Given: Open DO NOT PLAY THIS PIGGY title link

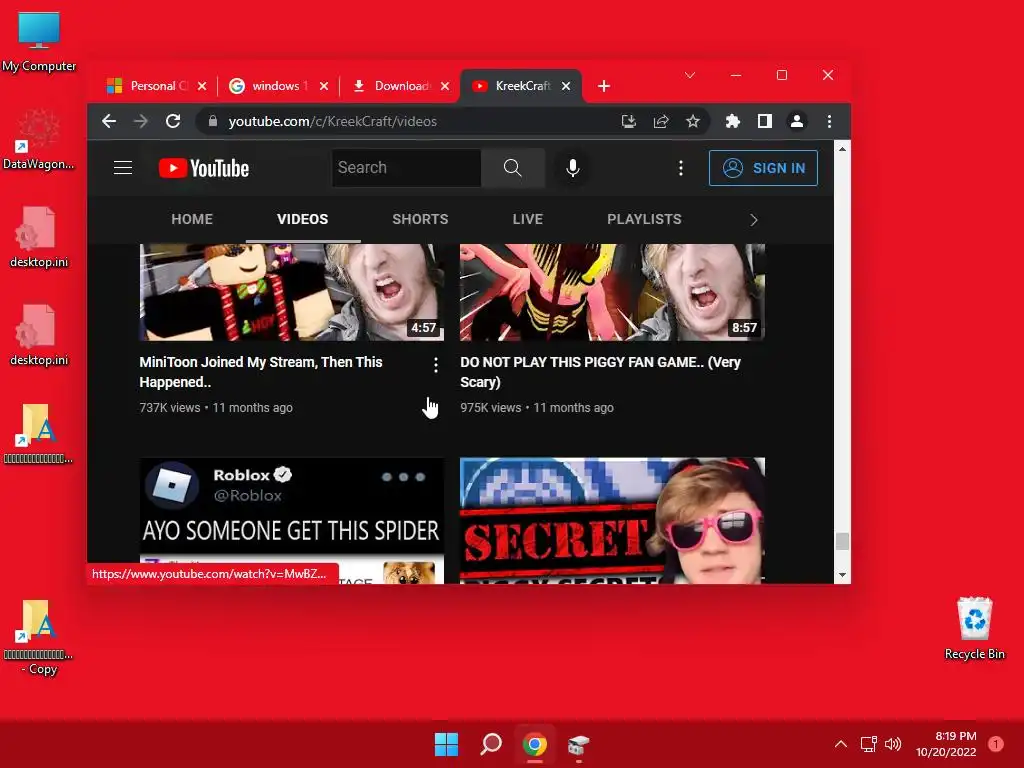Looking at the screenshot, I should 600,372.
